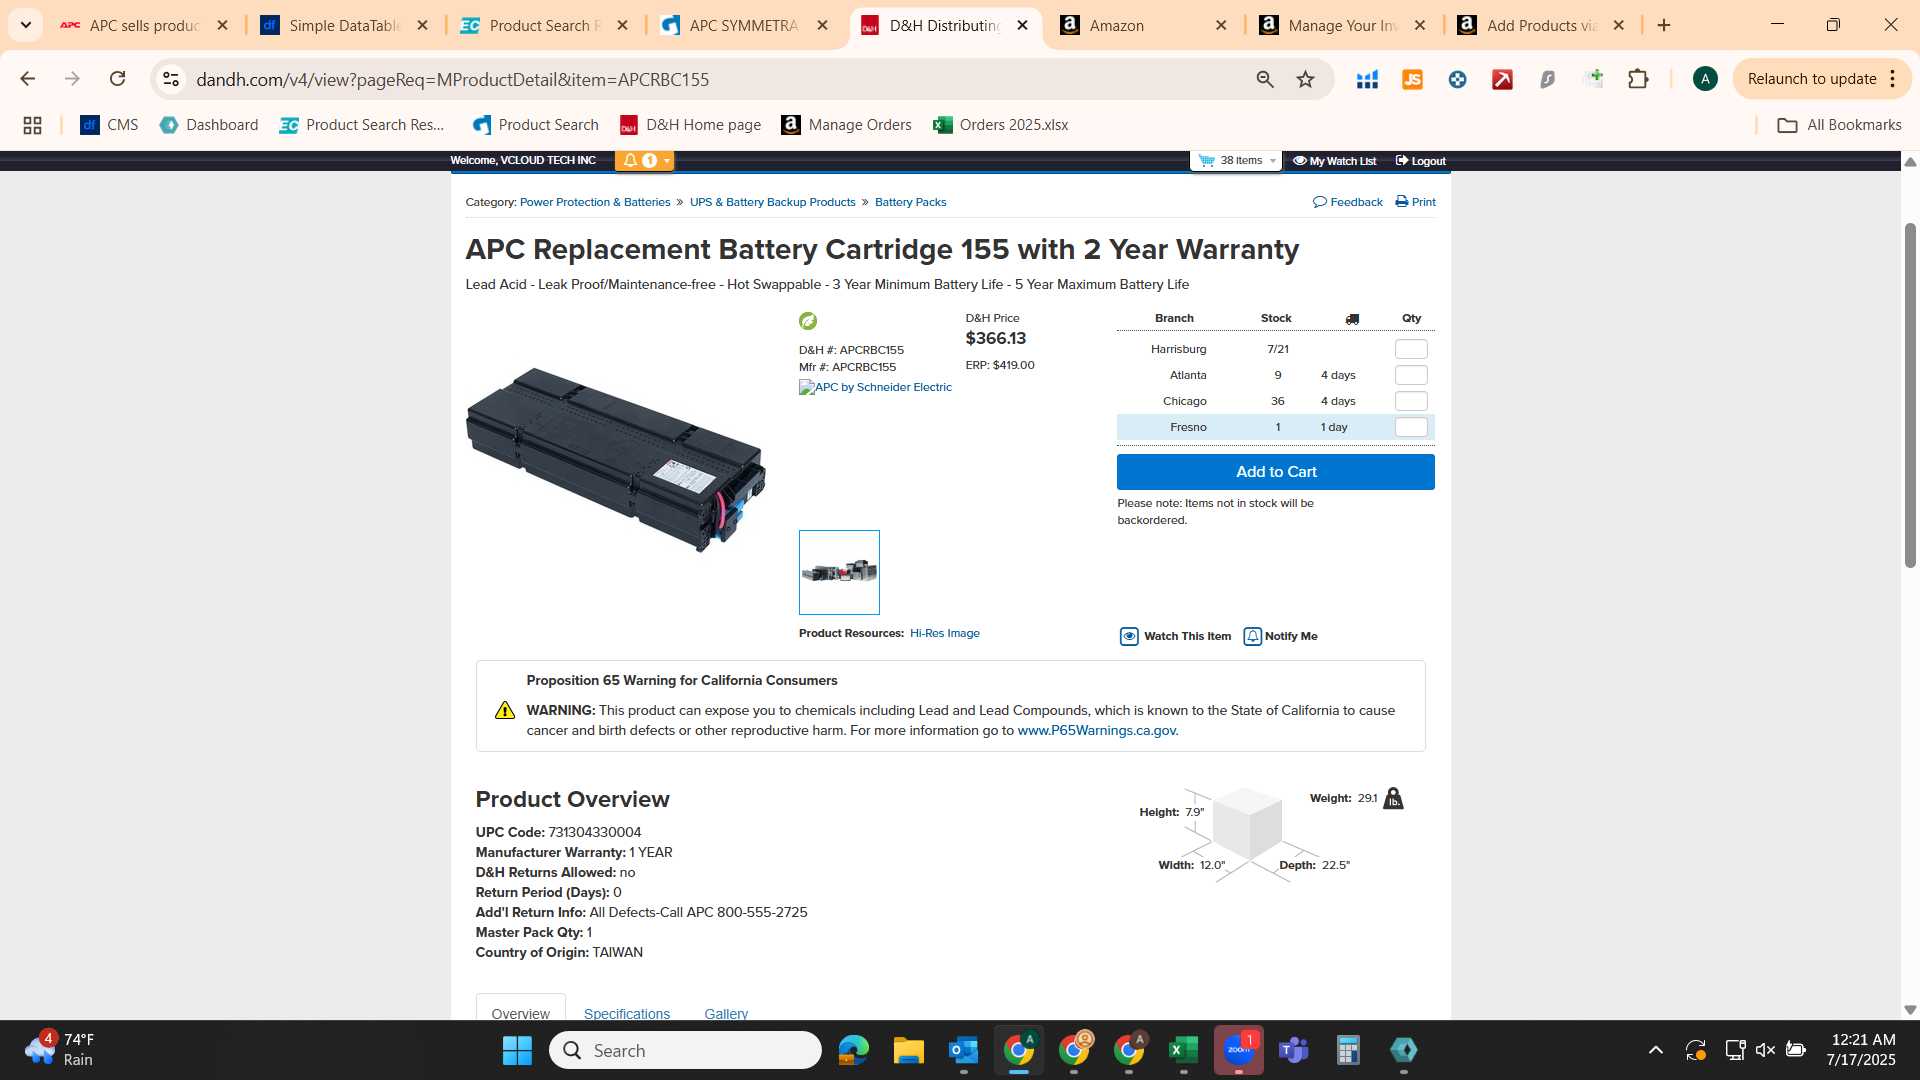The height and width of the screenshot is (1080, 1920).
Task: Open the Windows Start menu
Action: tap(517, 1050)
